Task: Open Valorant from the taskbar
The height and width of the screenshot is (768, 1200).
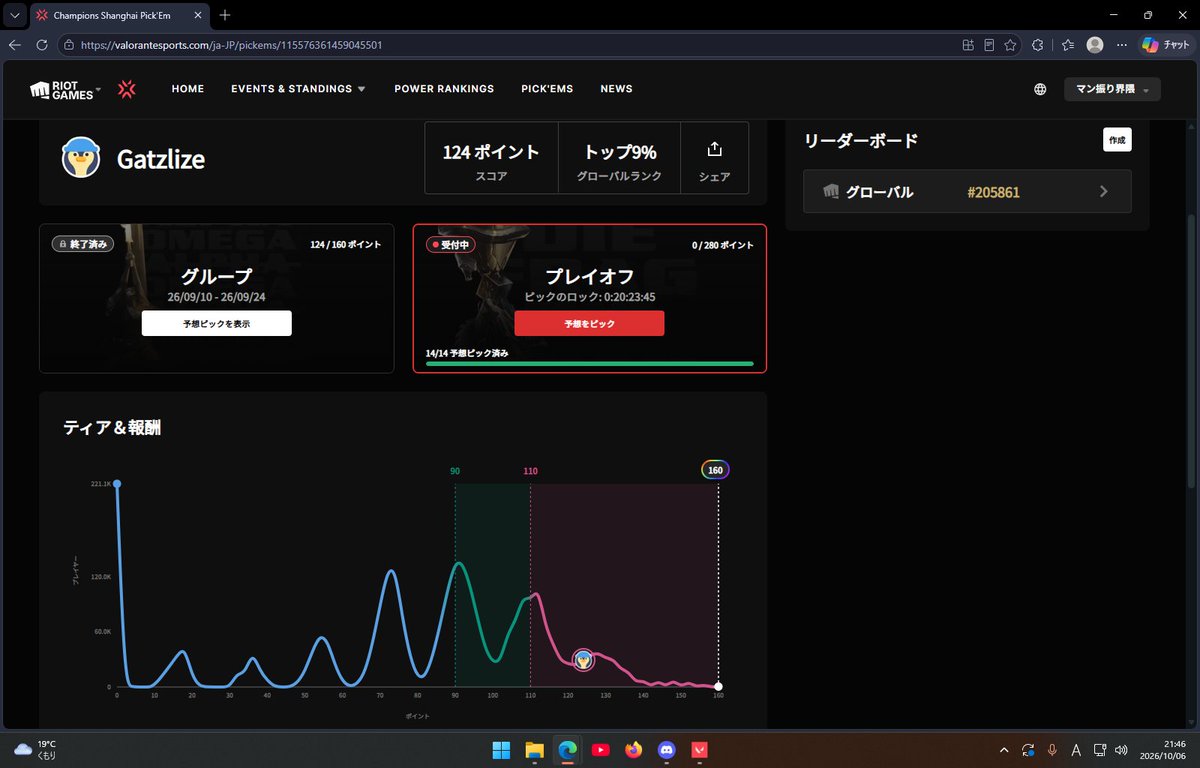Action: [699, 749]
